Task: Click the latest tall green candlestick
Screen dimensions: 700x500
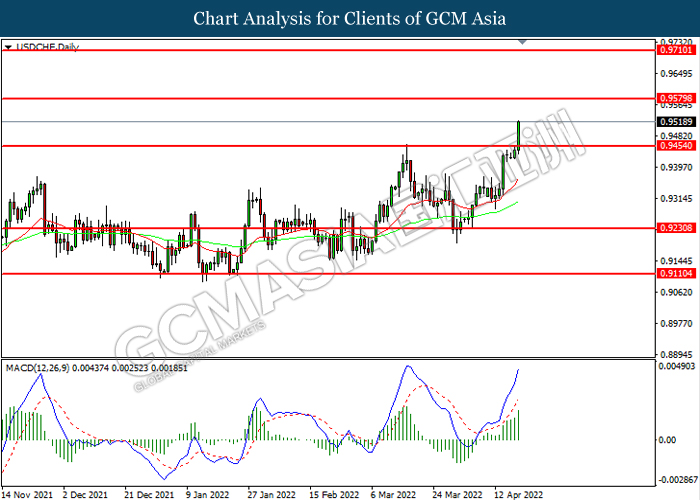Action: coord(518,135)
